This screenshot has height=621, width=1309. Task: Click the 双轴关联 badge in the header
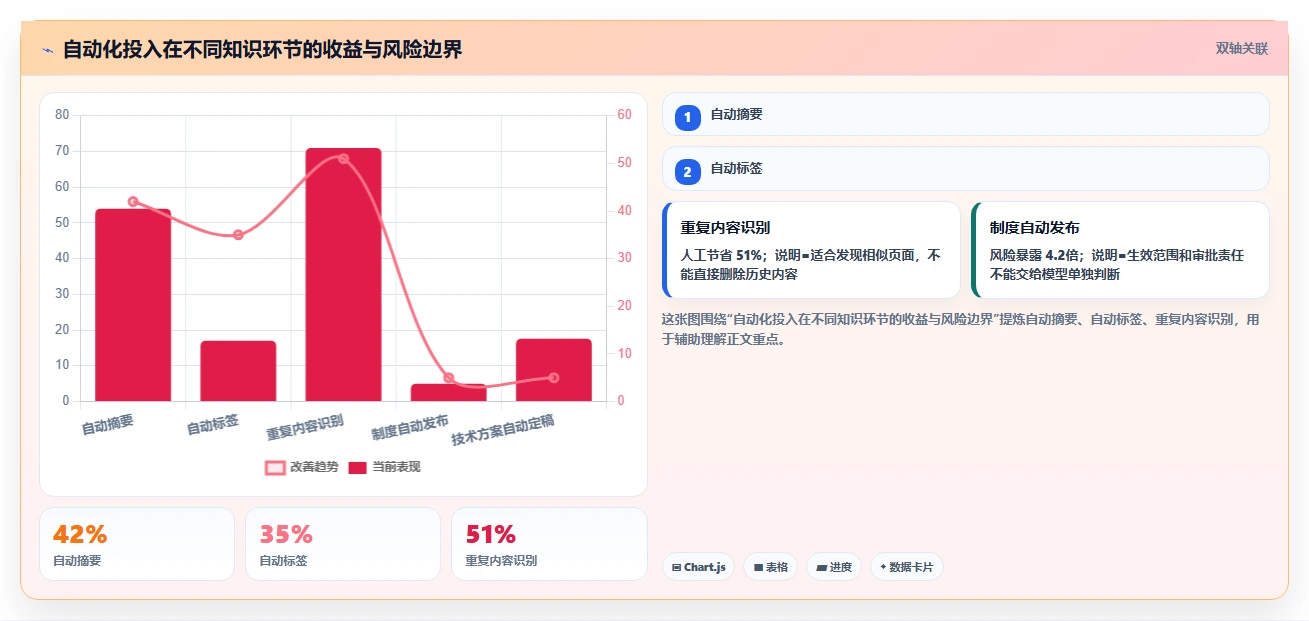1242,48
